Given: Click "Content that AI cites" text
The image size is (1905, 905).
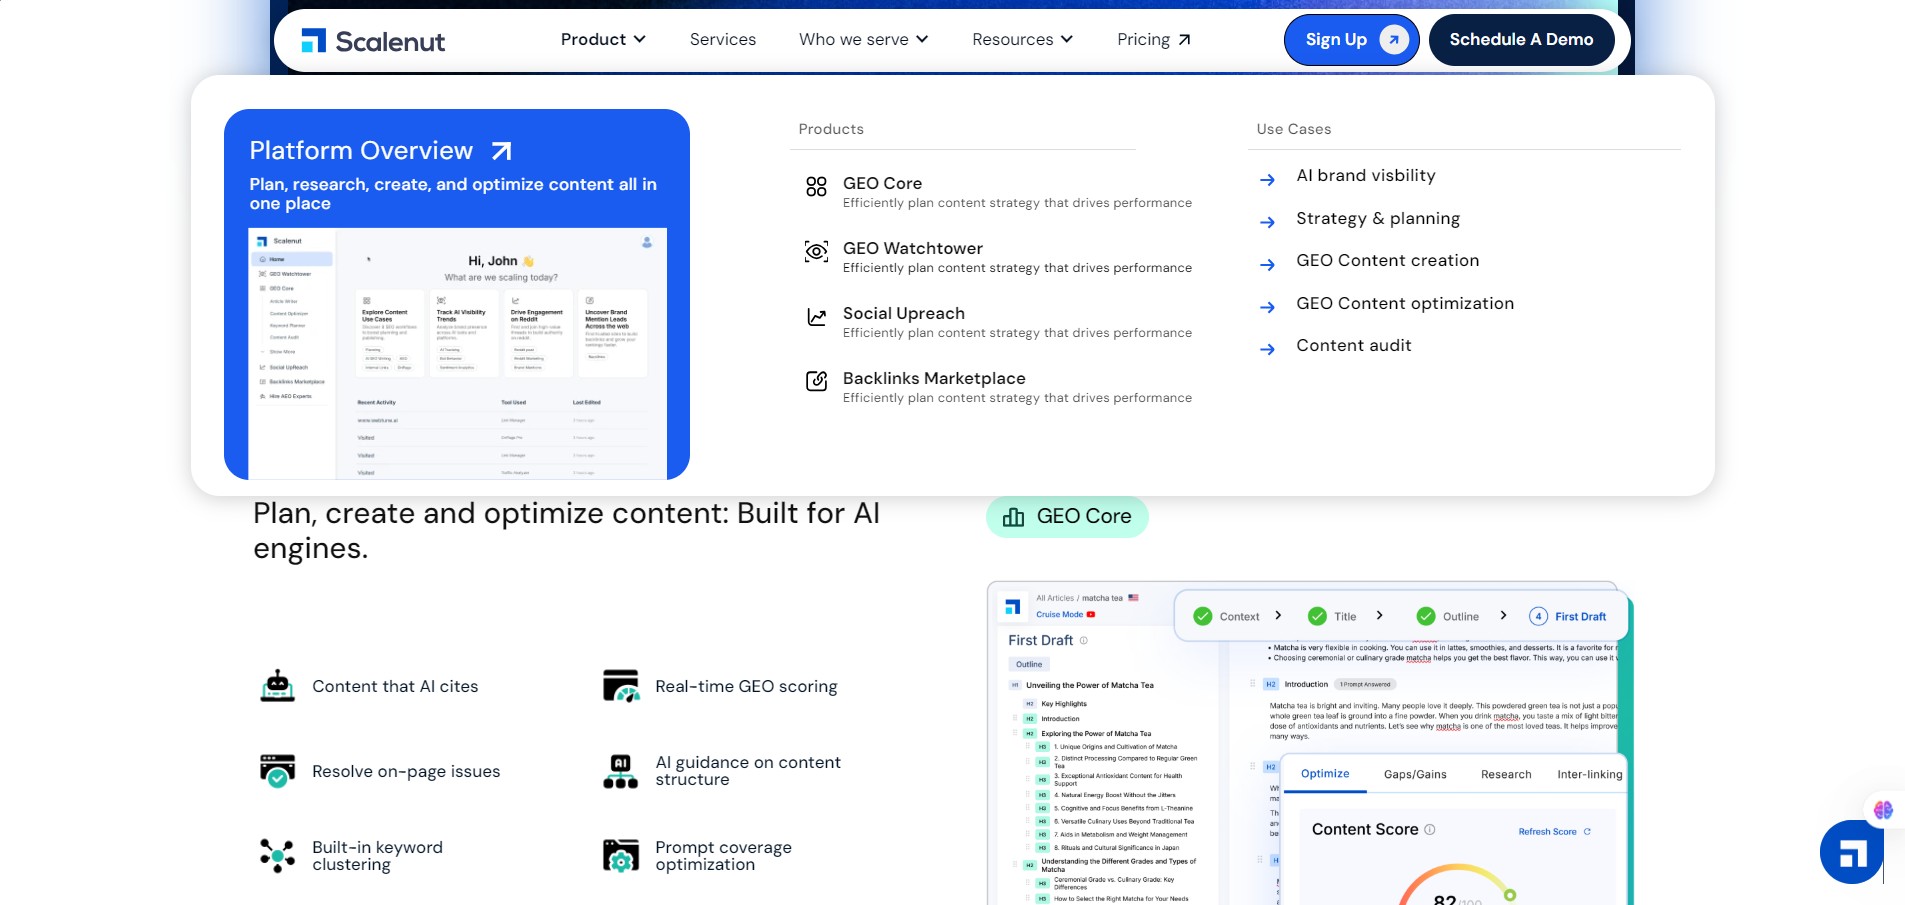Looking at the screenshot, I should (395, 687).
